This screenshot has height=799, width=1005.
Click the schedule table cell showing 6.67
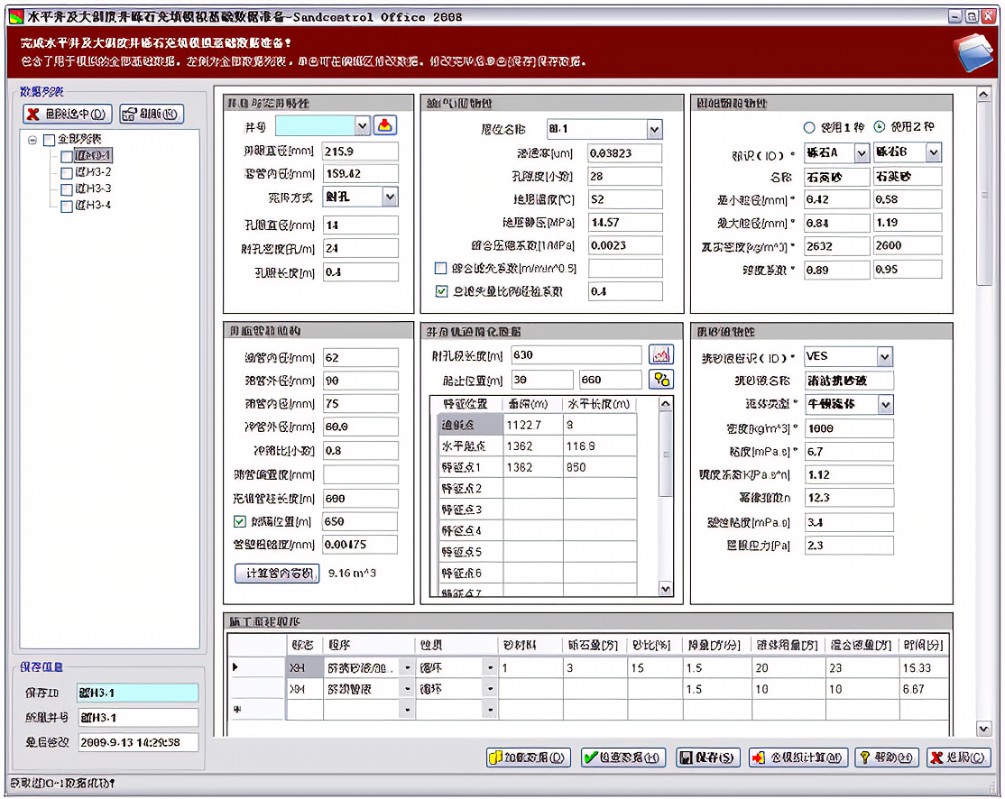click(x=922, y=689)
